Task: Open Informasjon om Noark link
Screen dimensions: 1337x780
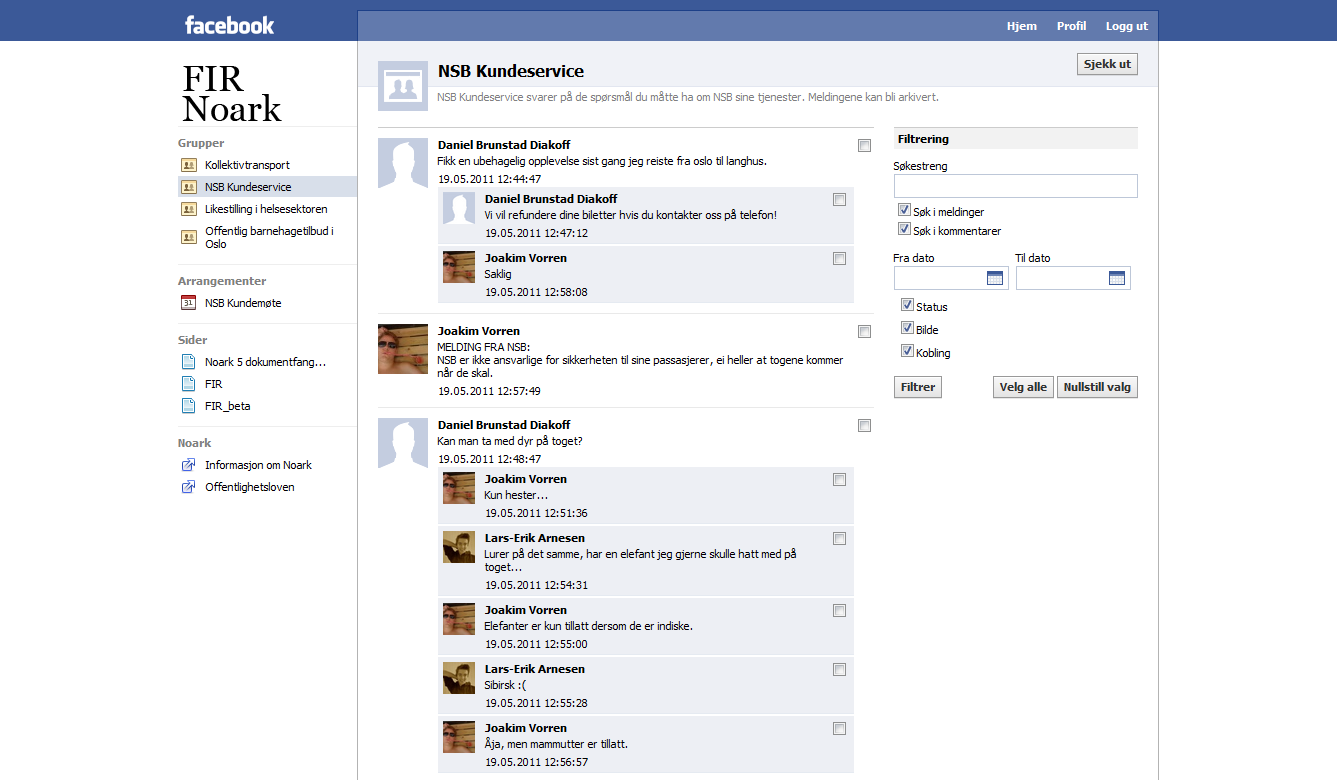Action: pos(258,465)
